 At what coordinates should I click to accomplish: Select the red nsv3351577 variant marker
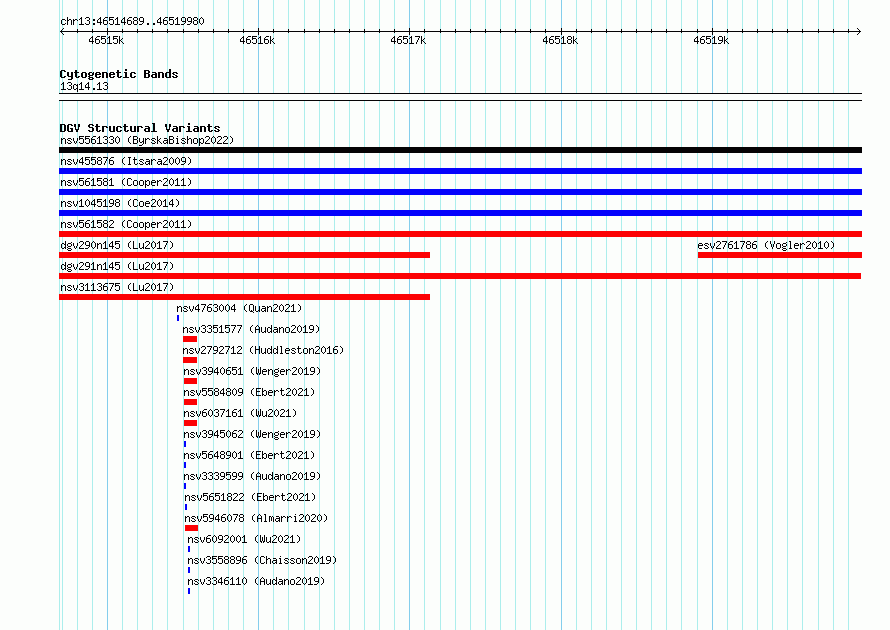190,339
